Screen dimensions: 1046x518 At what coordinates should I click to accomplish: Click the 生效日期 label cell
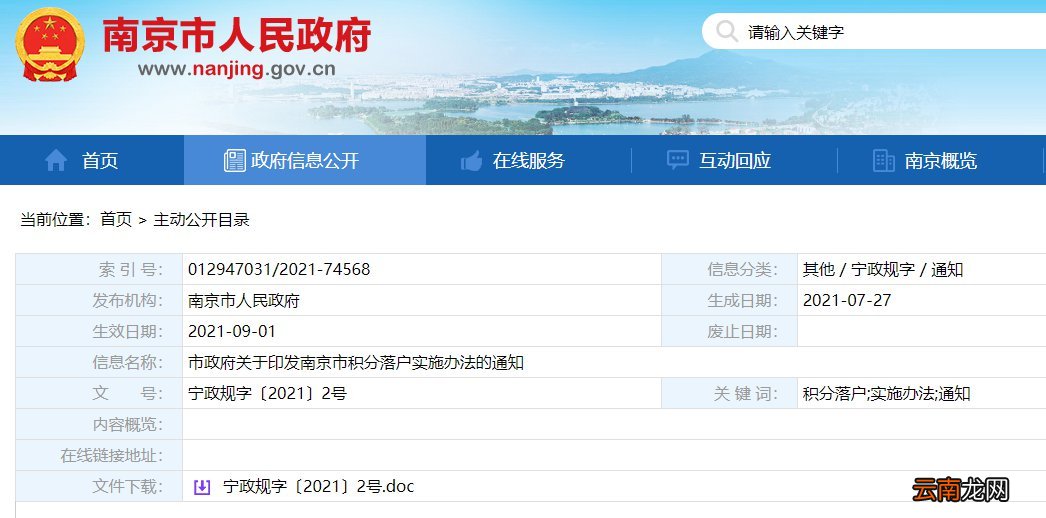tap(99, 331)
